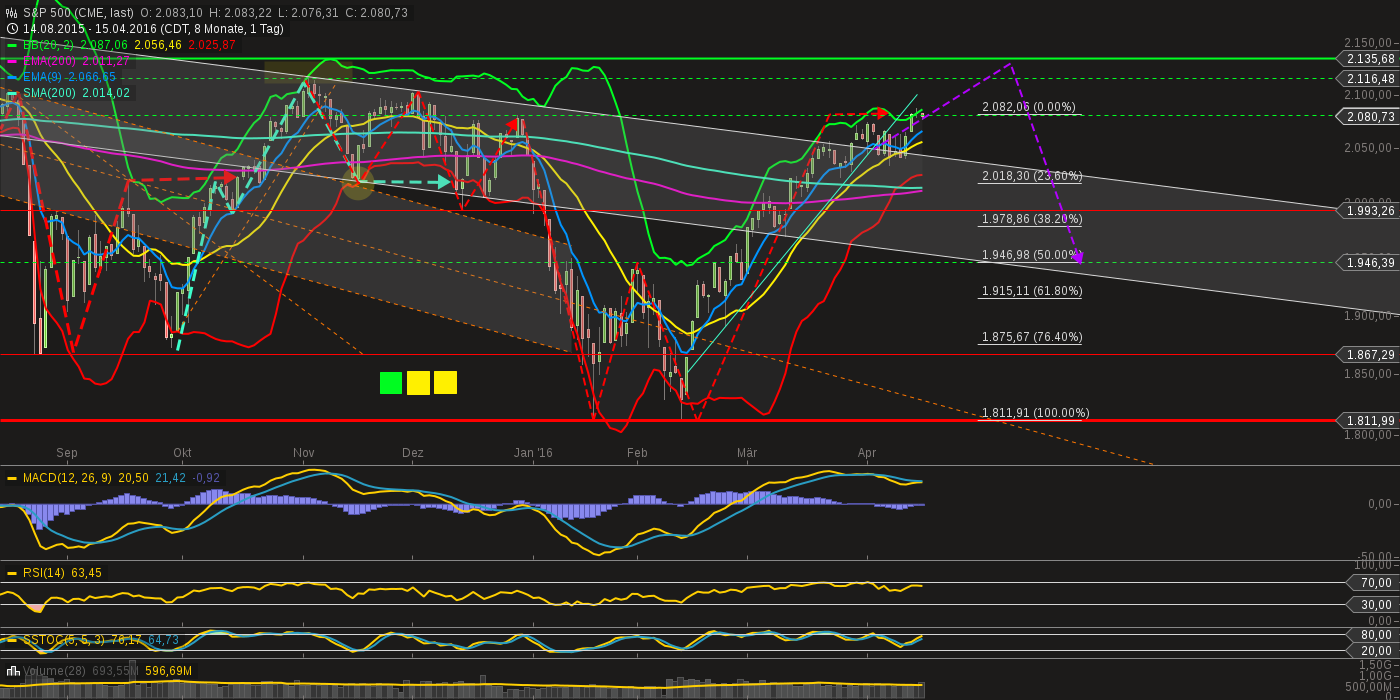Click the cyan dashed arrow tip in November
The width and height of the screenshot is (1400, 700).
[444, 182]
